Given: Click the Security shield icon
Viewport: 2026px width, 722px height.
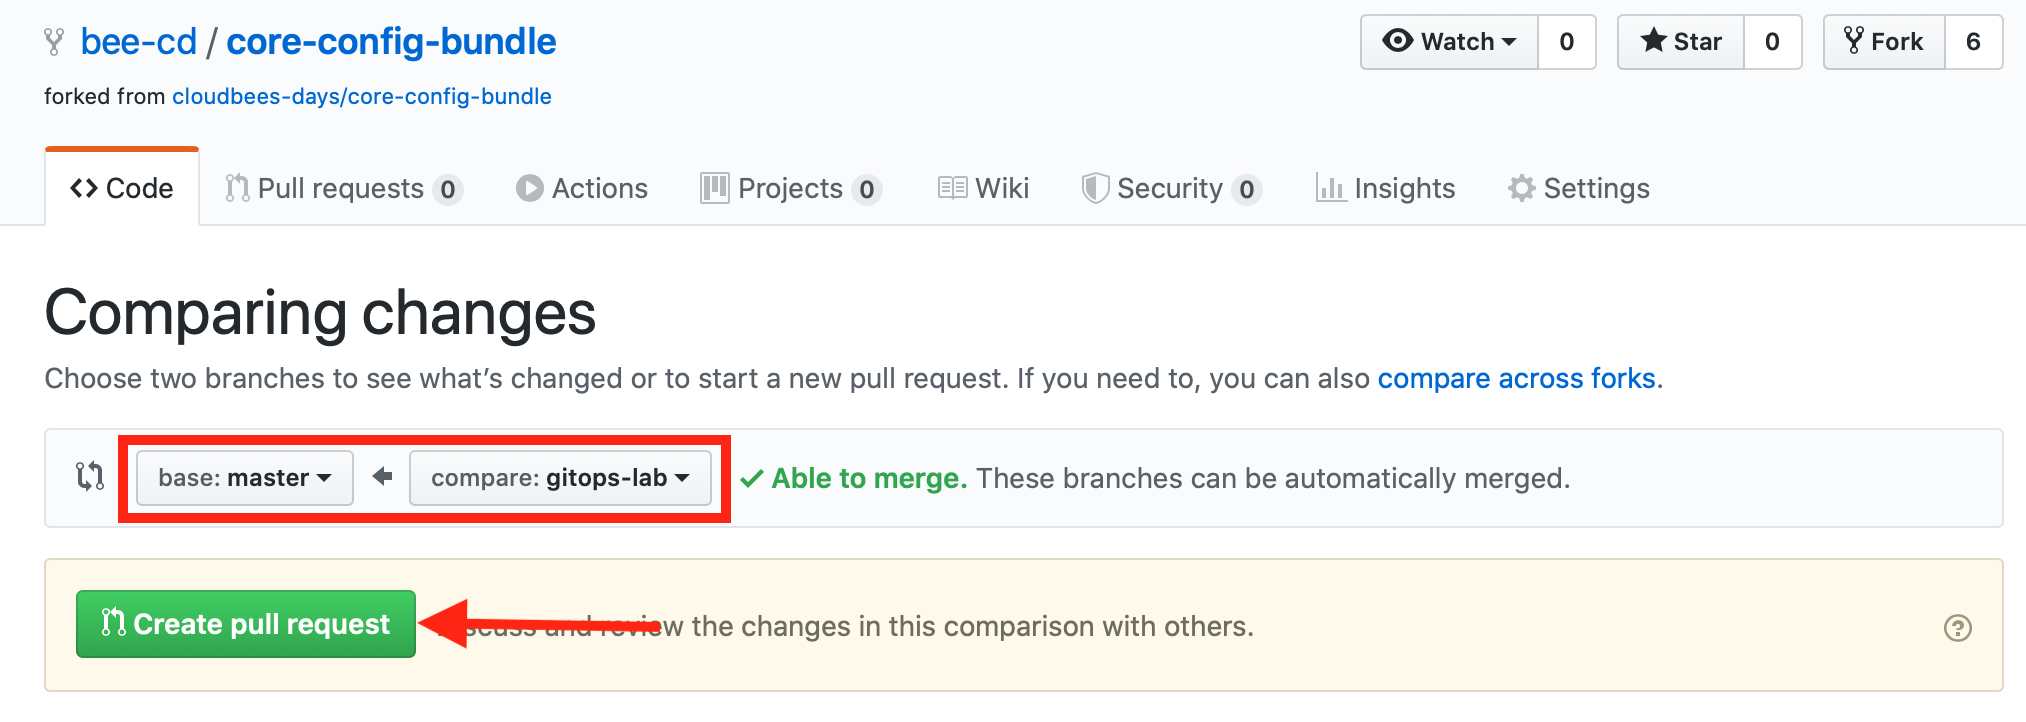Looking at the screenshot, I should point(1095,188).
